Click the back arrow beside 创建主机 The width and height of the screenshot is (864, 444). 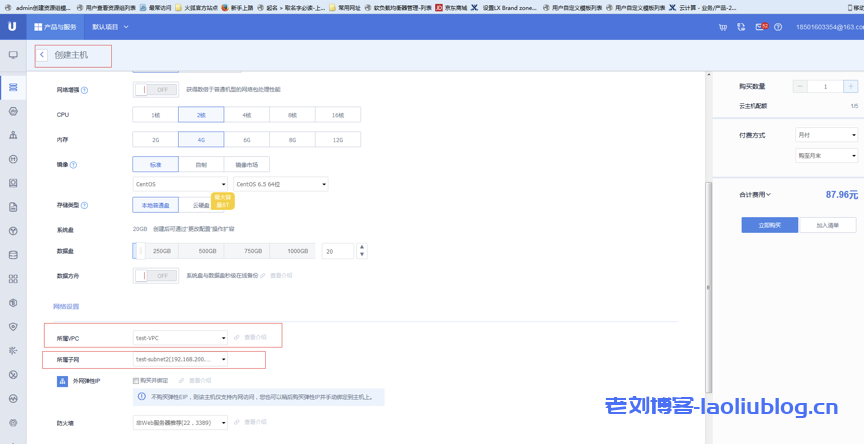[x=42, y=55]
